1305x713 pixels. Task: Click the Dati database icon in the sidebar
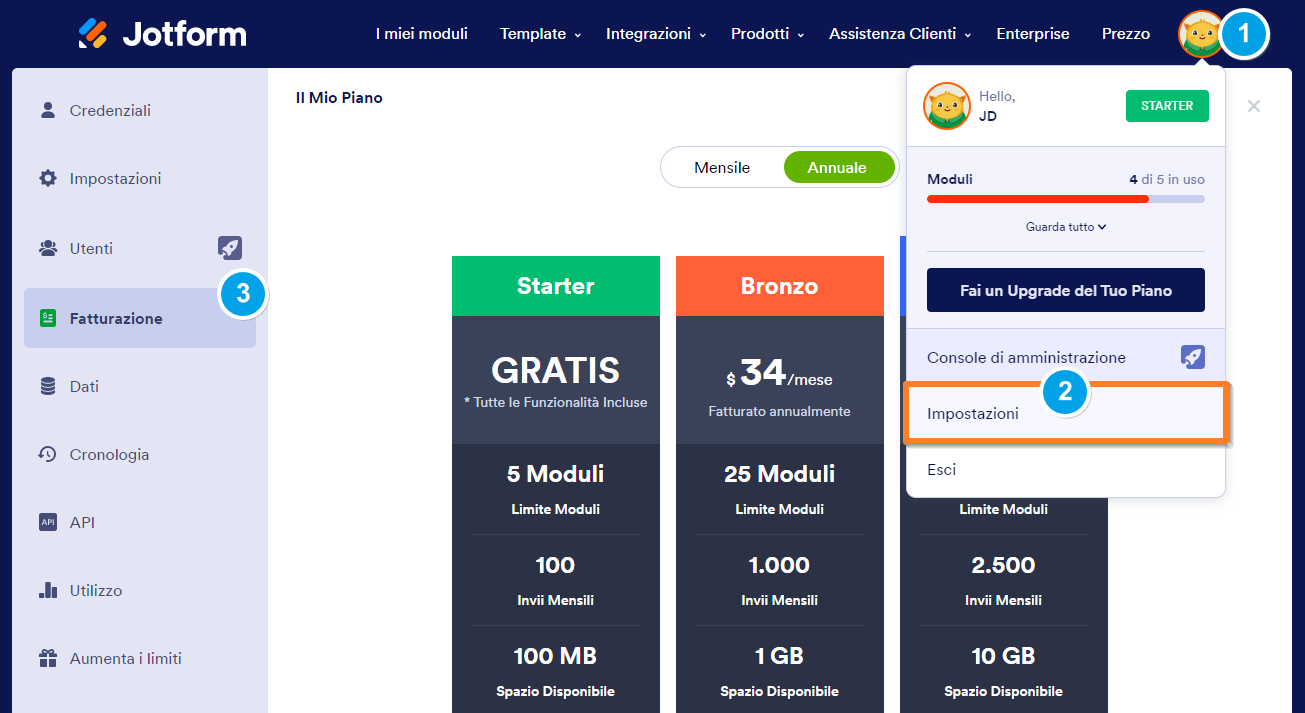click(x=48, y=386)
